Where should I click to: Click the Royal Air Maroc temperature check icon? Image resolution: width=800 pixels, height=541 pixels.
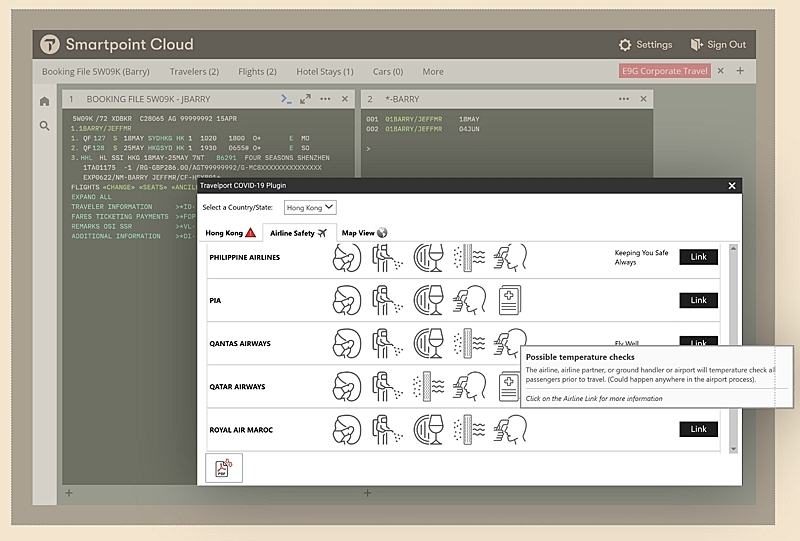pyautogui.click(x=510, y=429)
